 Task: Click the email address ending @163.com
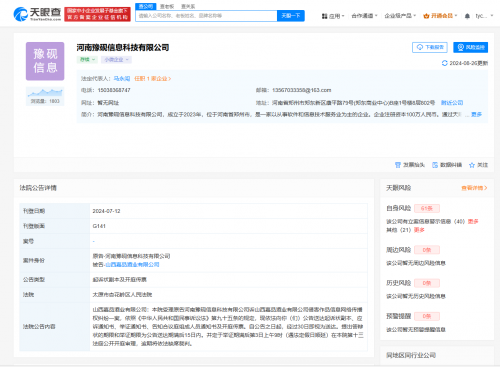pos(302,90)
